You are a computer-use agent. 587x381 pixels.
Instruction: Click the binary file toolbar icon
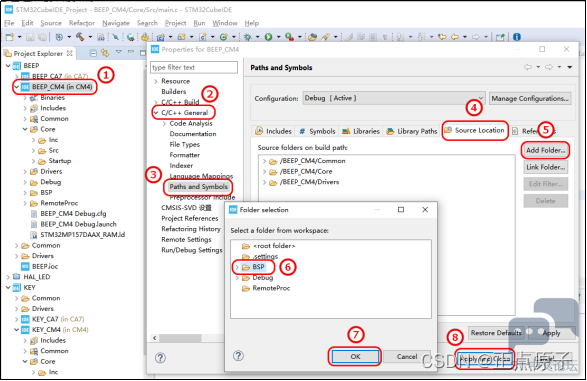click(101, 37)
